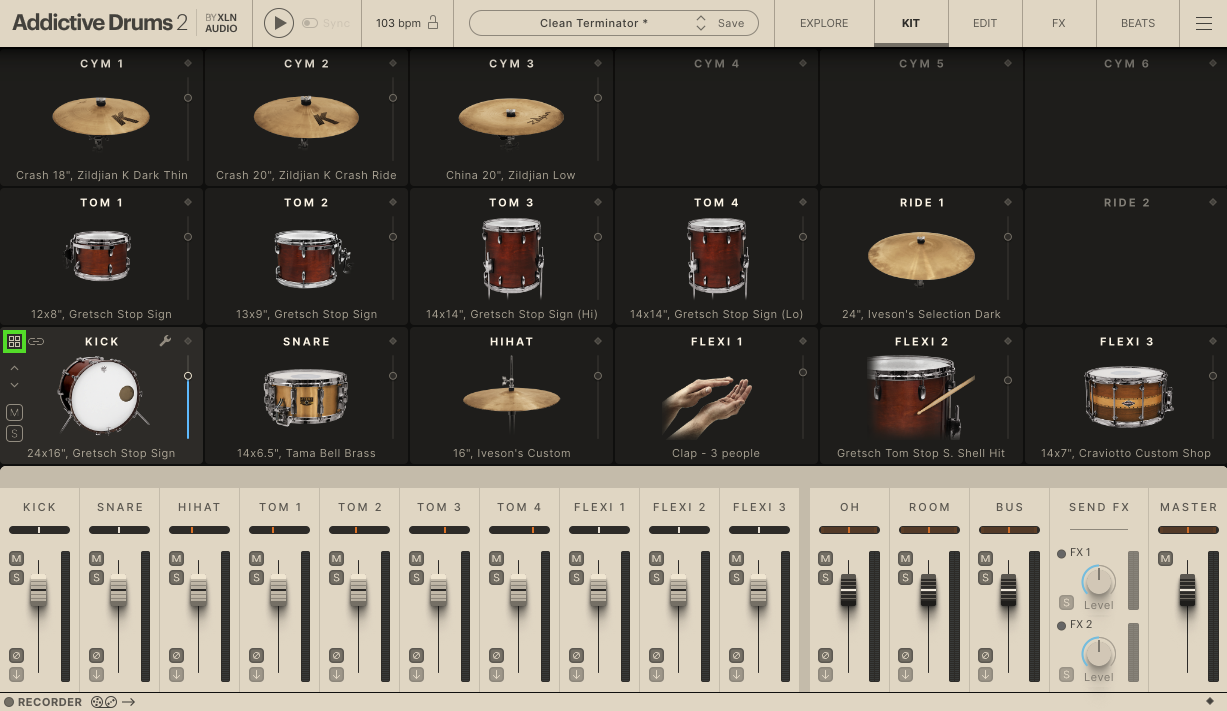Mute the HIHAT mixer channel
This screenshot has height=711, width=1227.
tap(176, 559)
